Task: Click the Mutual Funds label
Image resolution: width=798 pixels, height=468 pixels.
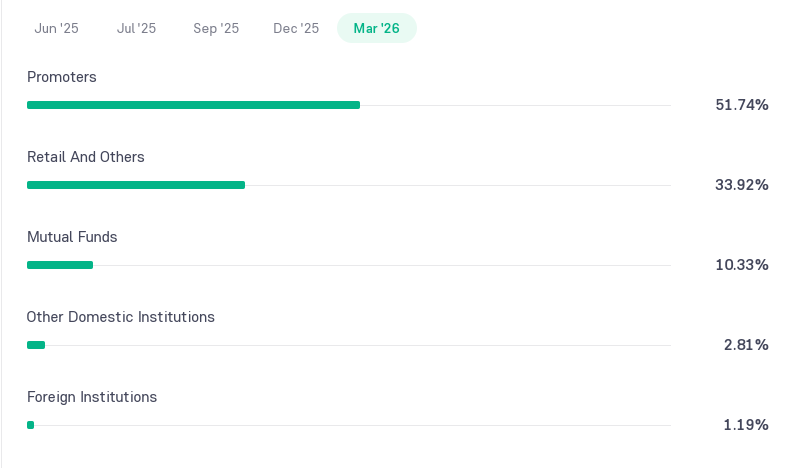Action: [x=72, y=237]
